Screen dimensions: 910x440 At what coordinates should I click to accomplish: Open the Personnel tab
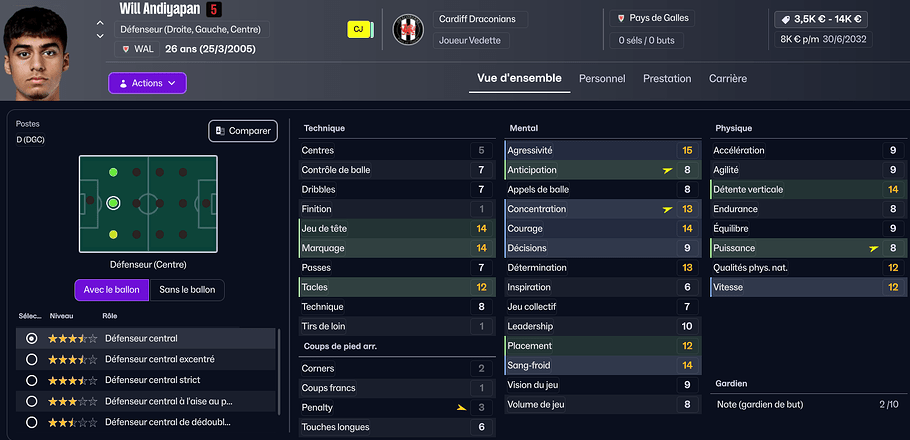[x=602, y=78]
